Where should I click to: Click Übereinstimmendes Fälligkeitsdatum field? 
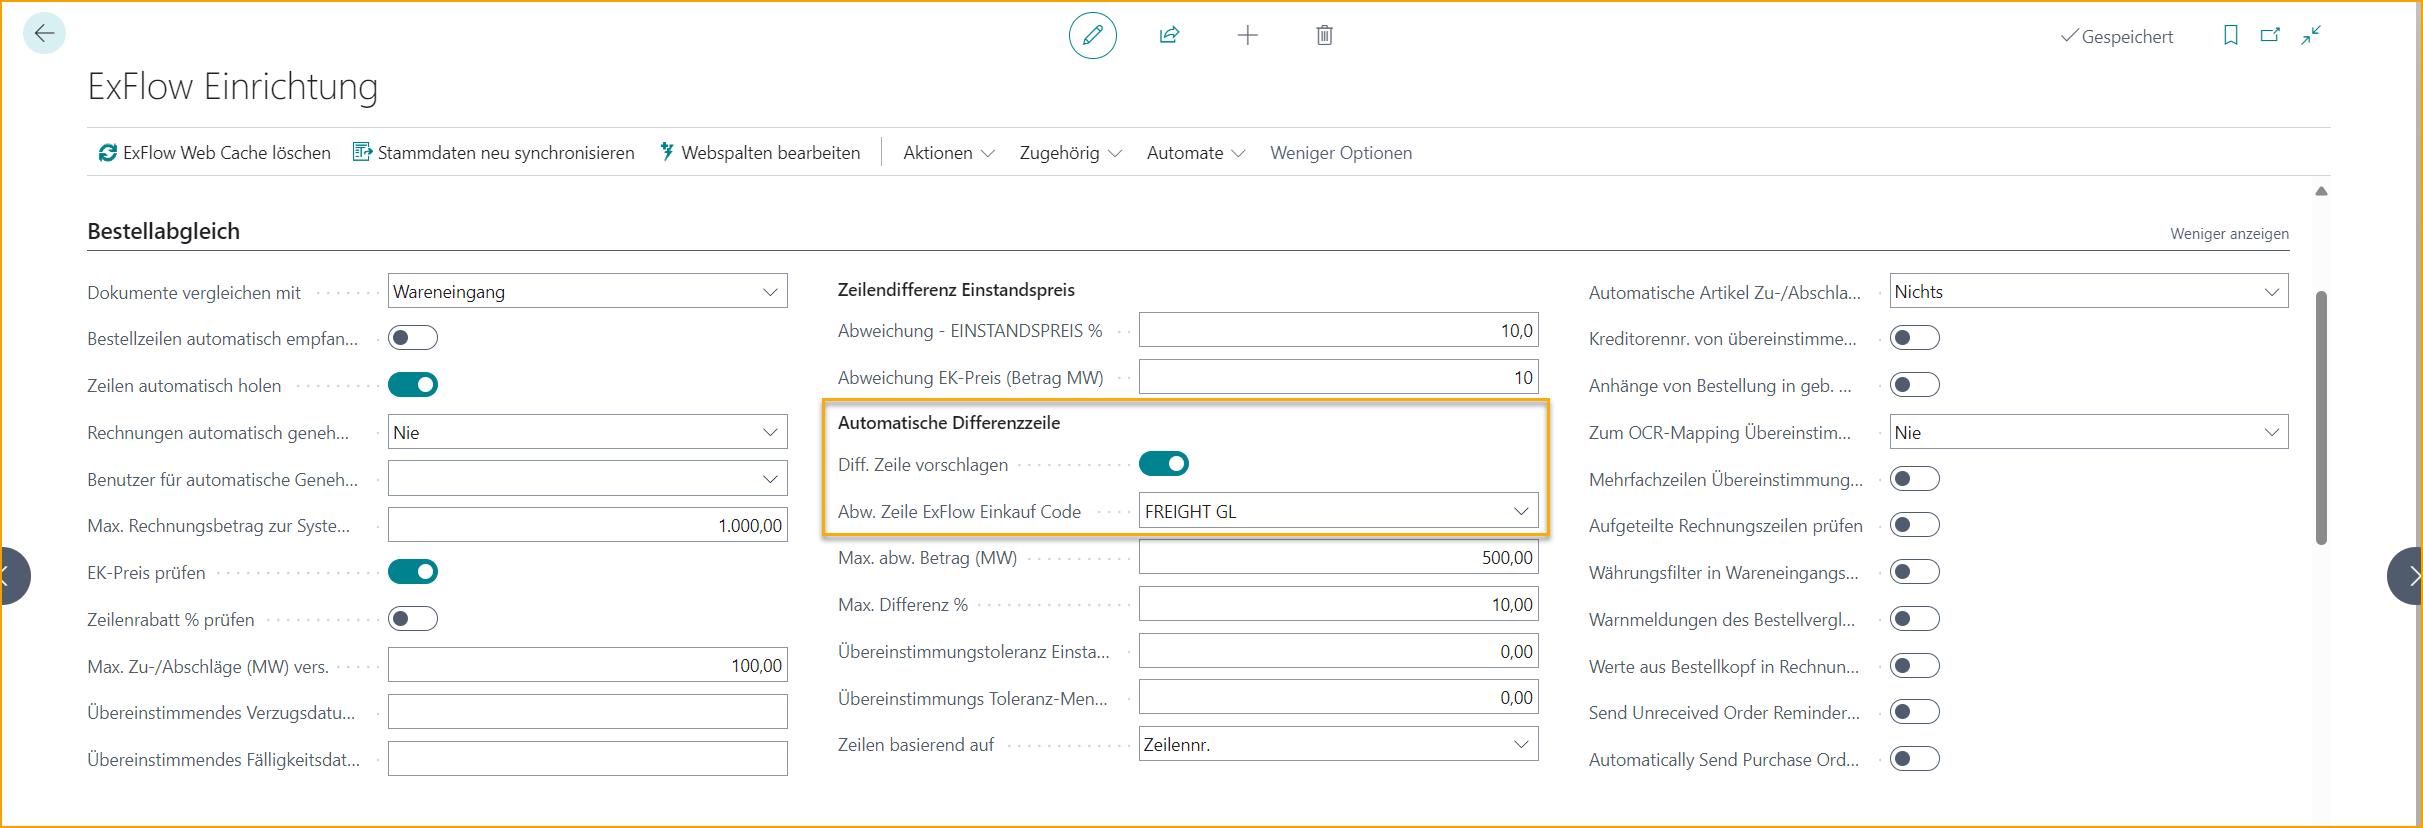click(588, 759)
